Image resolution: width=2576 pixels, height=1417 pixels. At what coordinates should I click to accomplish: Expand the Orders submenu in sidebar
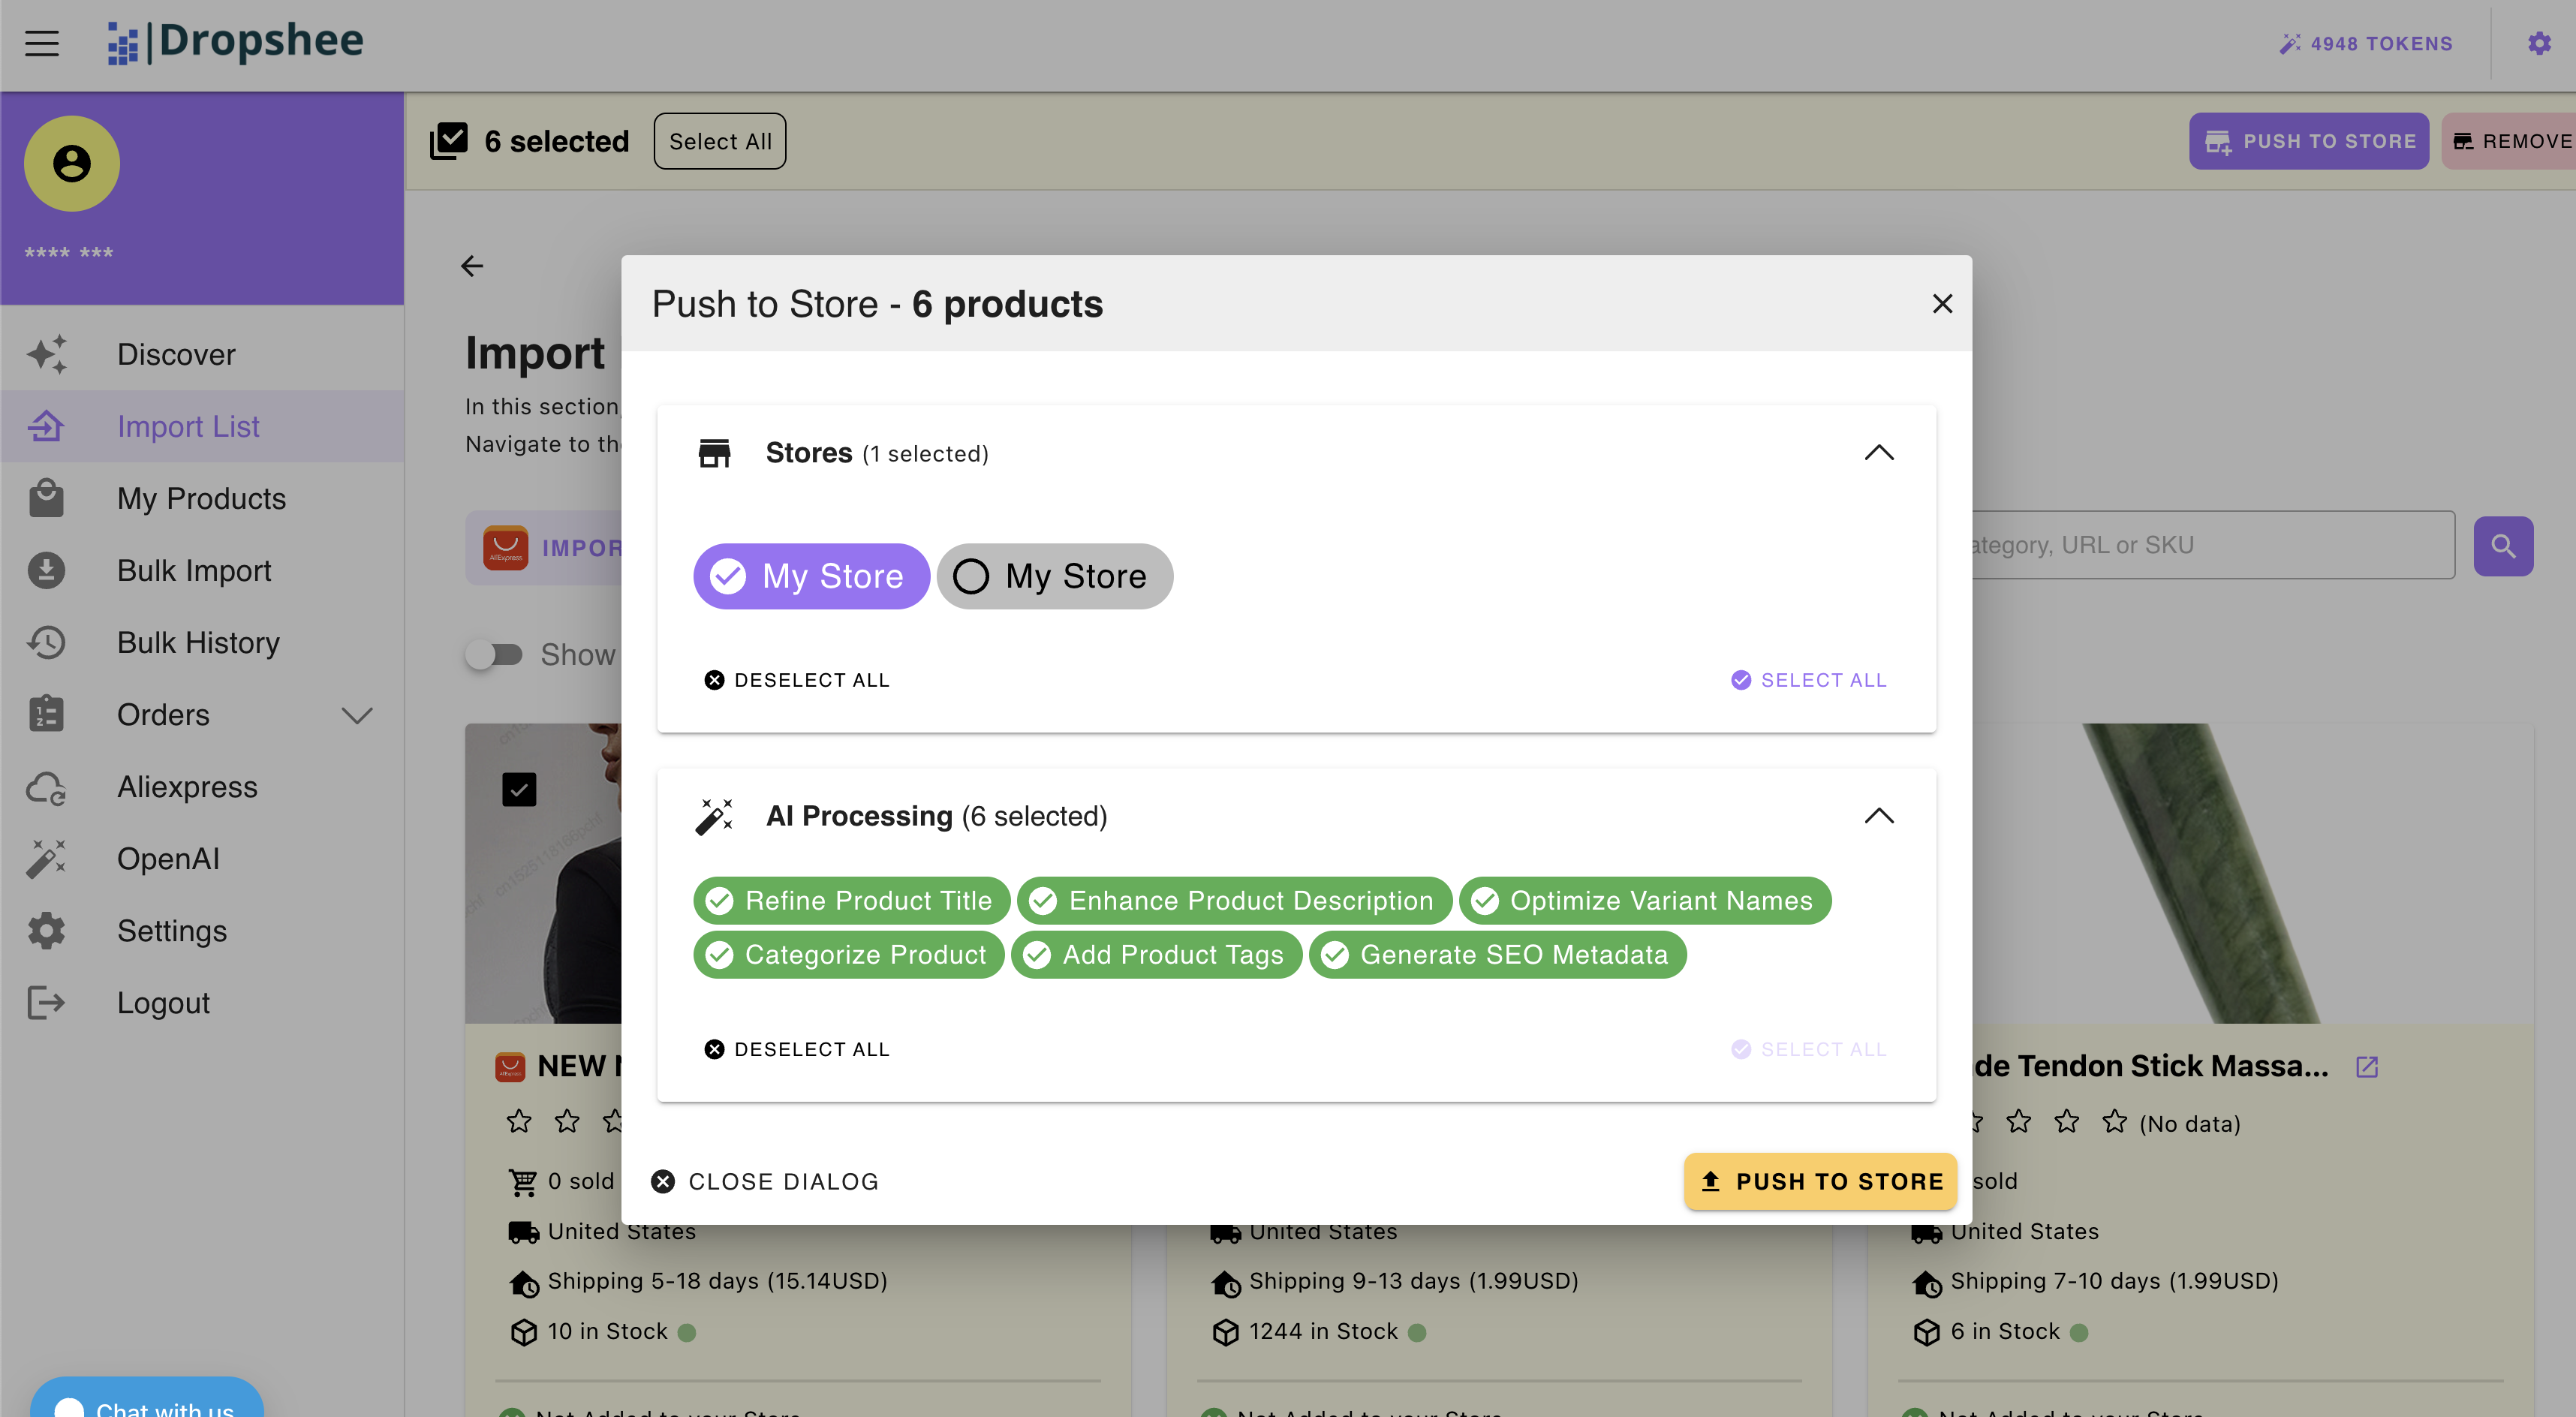pos(357,715)
